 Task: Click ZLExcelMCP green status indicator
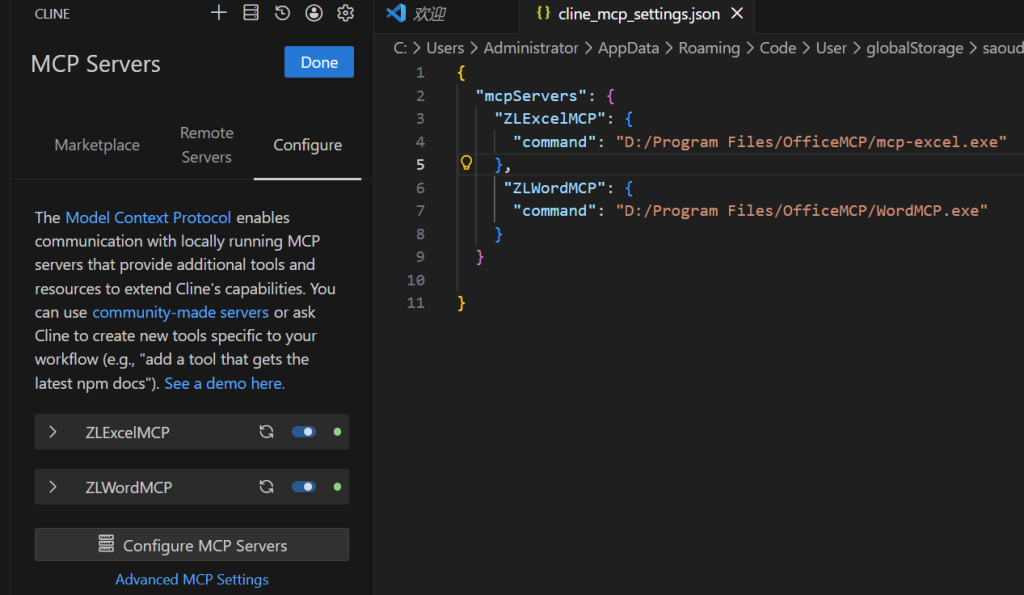(337, 432)
